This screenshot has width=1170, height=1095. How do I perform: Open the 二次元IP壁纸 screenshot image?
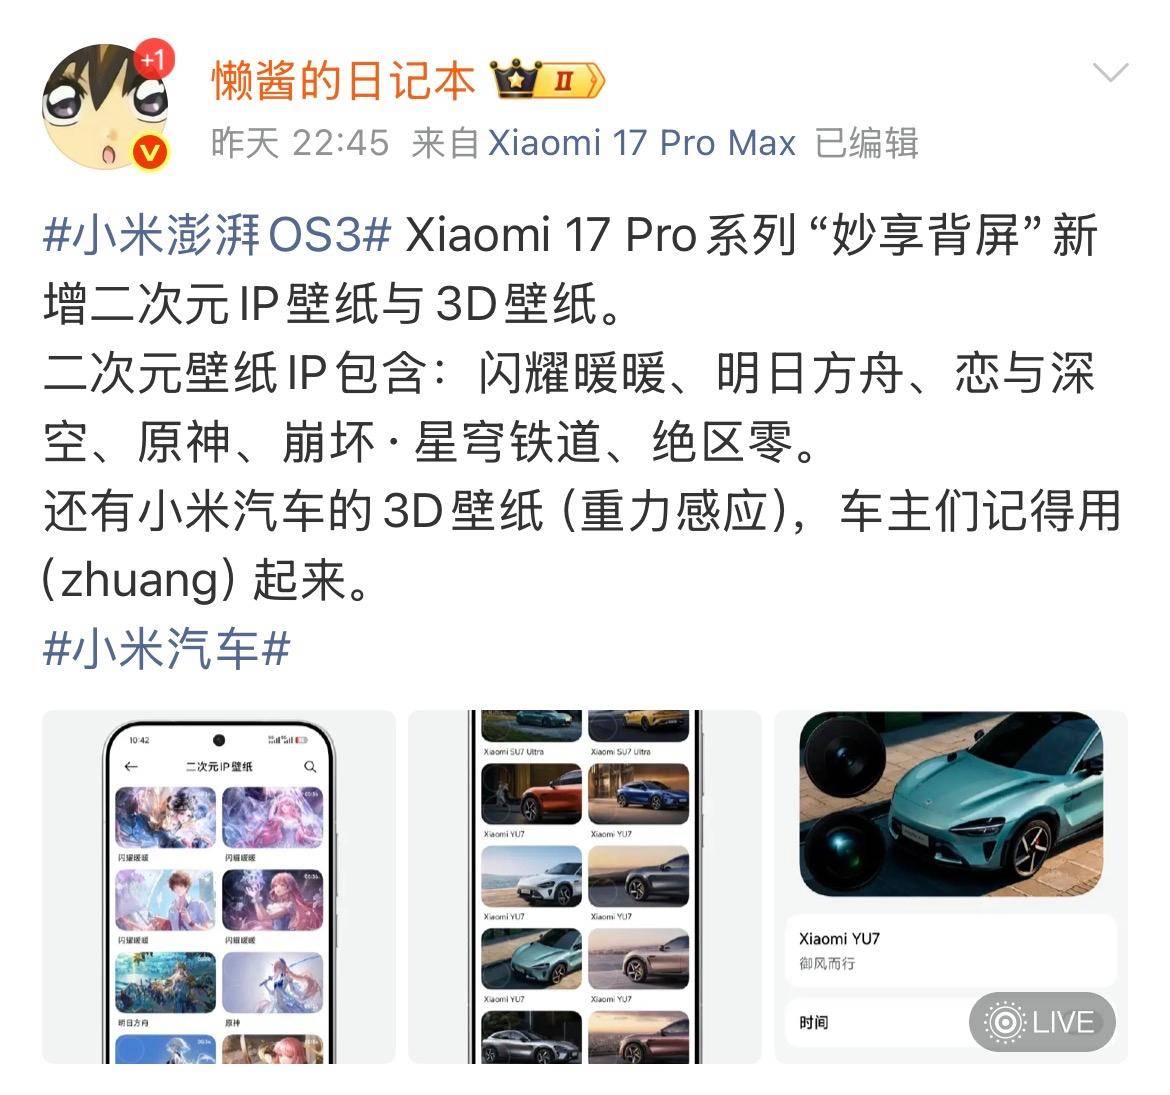[219, 887]
